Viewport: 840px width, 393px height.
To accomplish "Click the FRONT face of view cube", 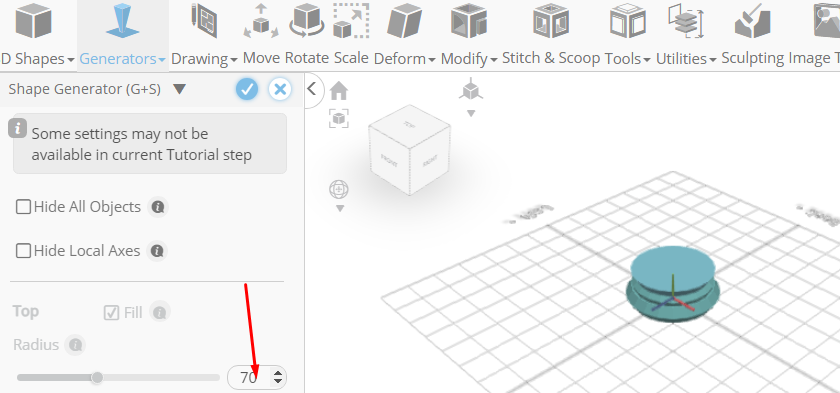I will [x=389, y=159].
